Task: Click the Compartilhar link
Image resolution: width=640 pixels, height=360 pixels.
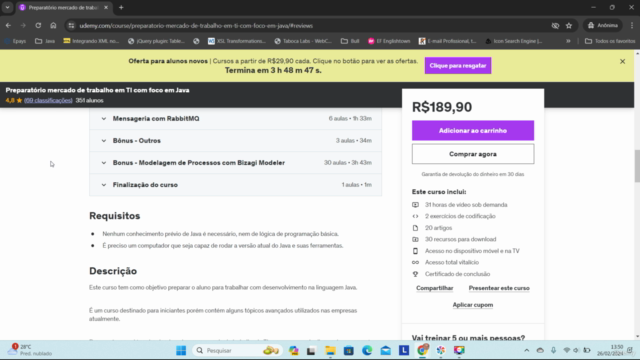Action: tap(435, 288)
